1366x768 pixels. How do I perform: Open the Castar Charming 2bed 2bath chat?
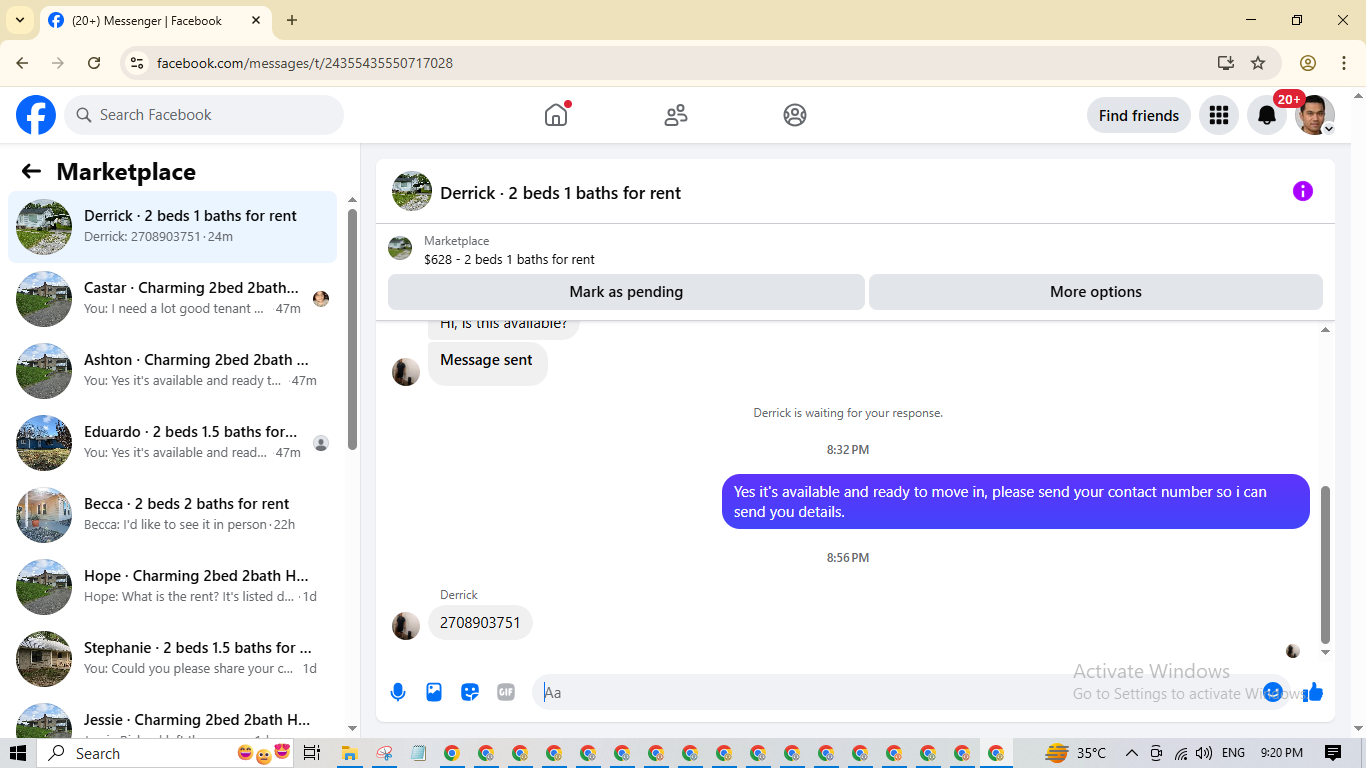click(x=173, y=299)
